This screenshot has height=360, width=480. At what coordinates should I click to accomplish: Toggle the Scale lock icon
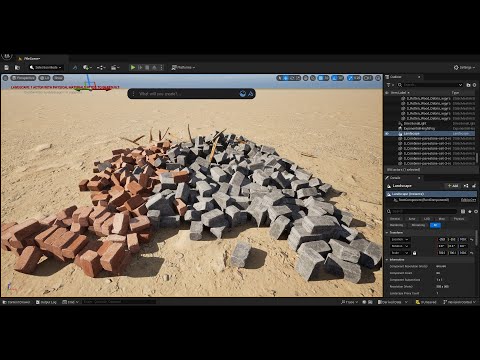(x=414, y=253)
